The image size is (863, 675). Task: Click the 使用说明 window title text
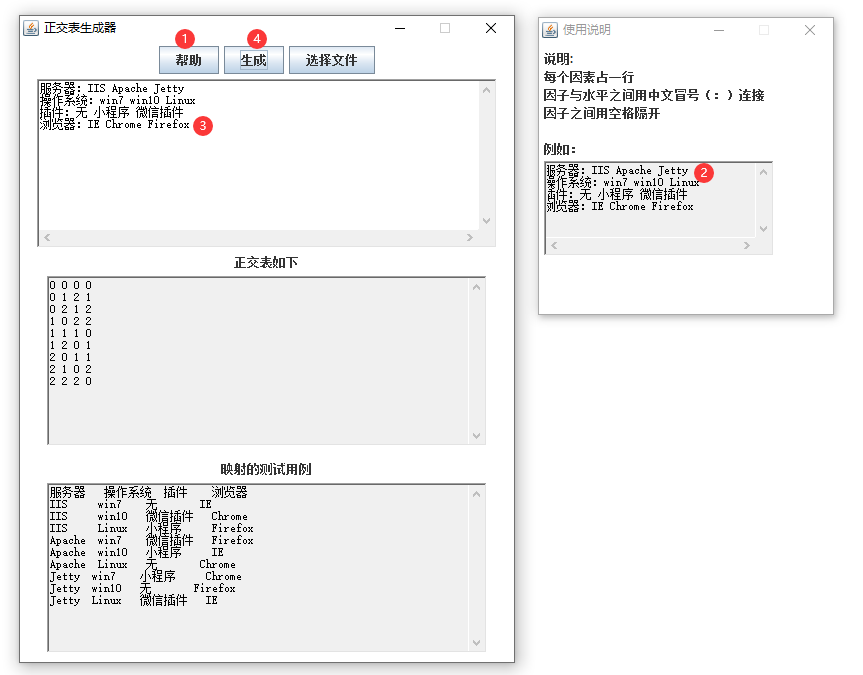(586, 30)
